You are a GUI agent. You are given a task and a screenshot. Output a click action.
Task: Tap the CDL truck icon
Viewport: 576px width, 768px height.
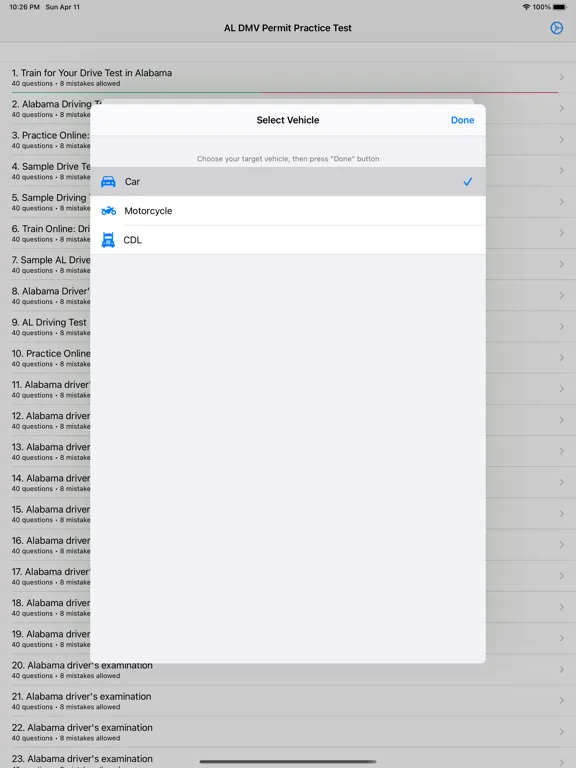coord(108,240)
